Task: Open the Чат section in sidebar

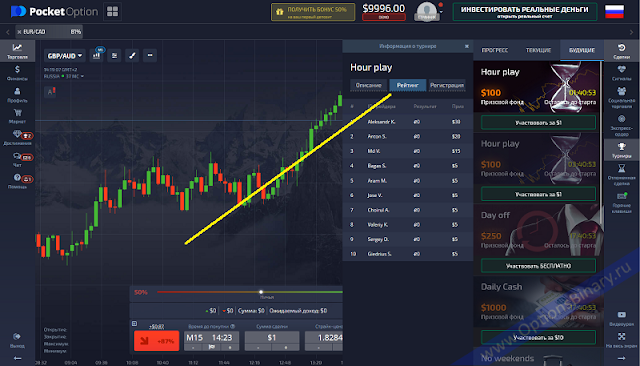Action: [x=17, y=160]
